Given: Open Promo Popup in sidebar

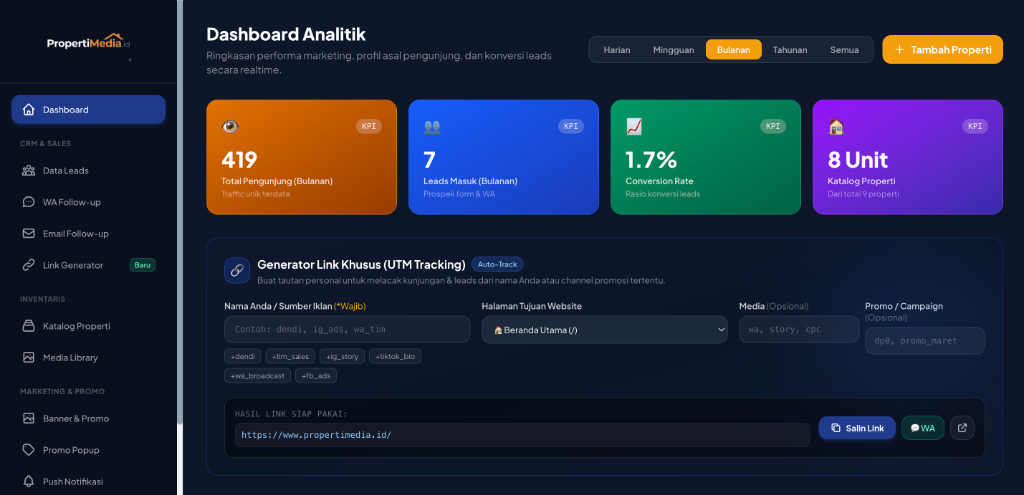Looking at the screenshot, I should tap(88, 450).
